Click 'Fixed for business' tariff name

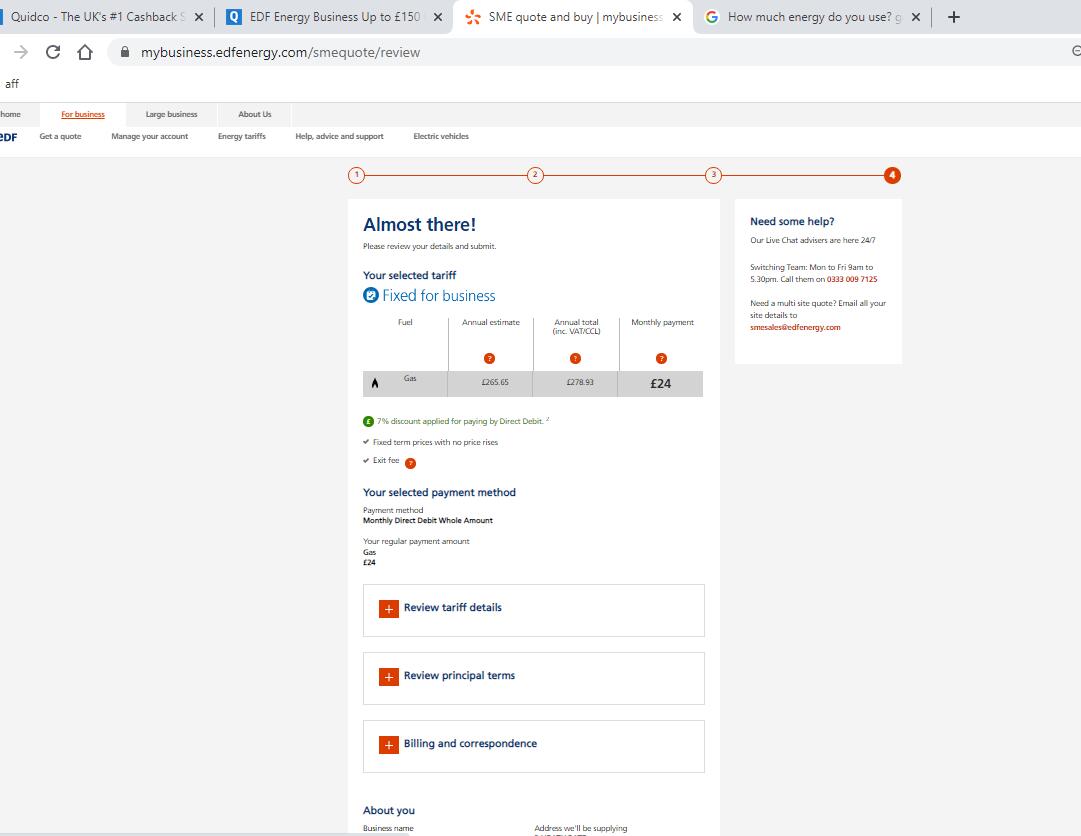click(x=438, y=296)
